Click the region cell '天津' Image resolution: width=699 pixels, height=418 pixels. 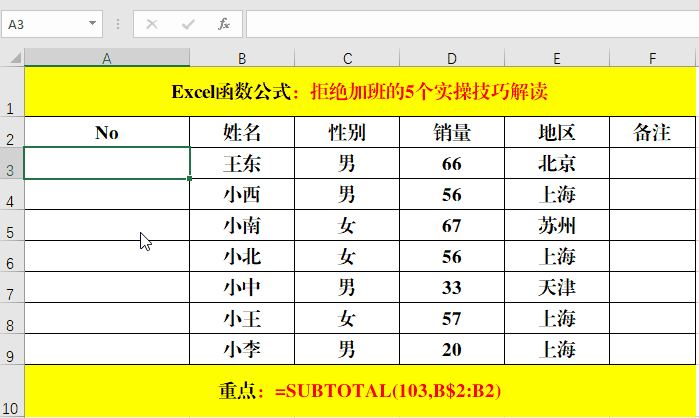(x=557, y=287)
